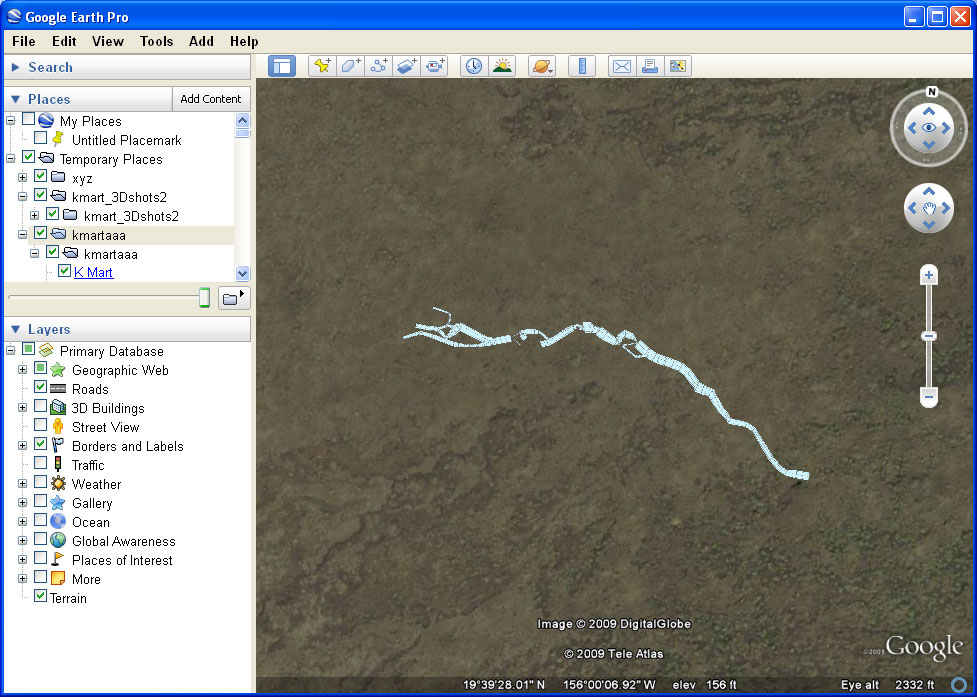Expand the Geographic Web layer node

(22, 369)
